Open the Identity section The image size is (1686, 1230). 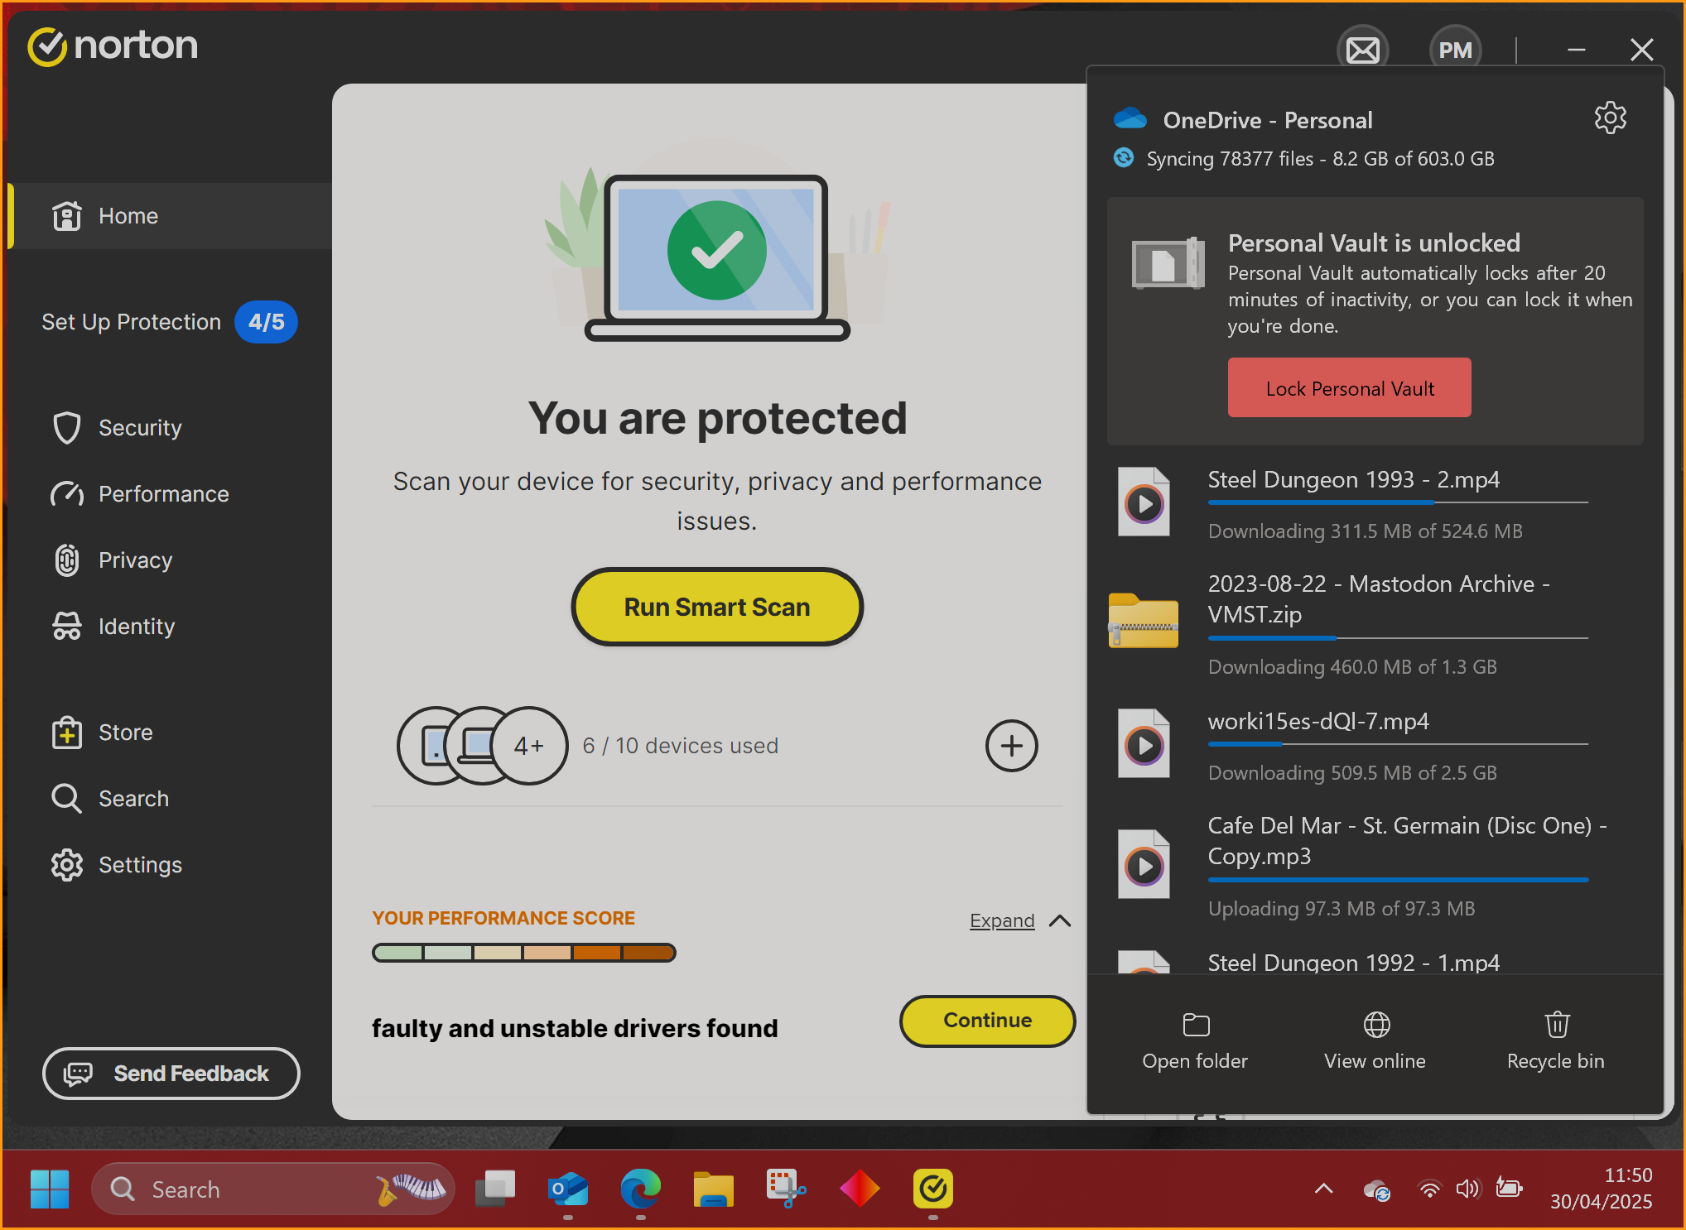pos(115,626)
